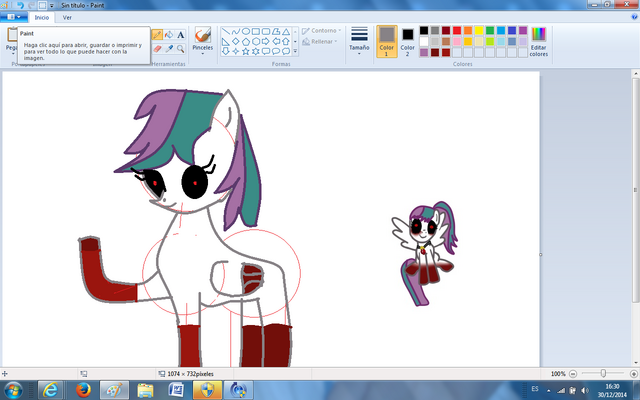Image resolution: width=640 pixels, height=400 pixels.
Task: Choose the Oval callout shape
Action: (276, 51)
